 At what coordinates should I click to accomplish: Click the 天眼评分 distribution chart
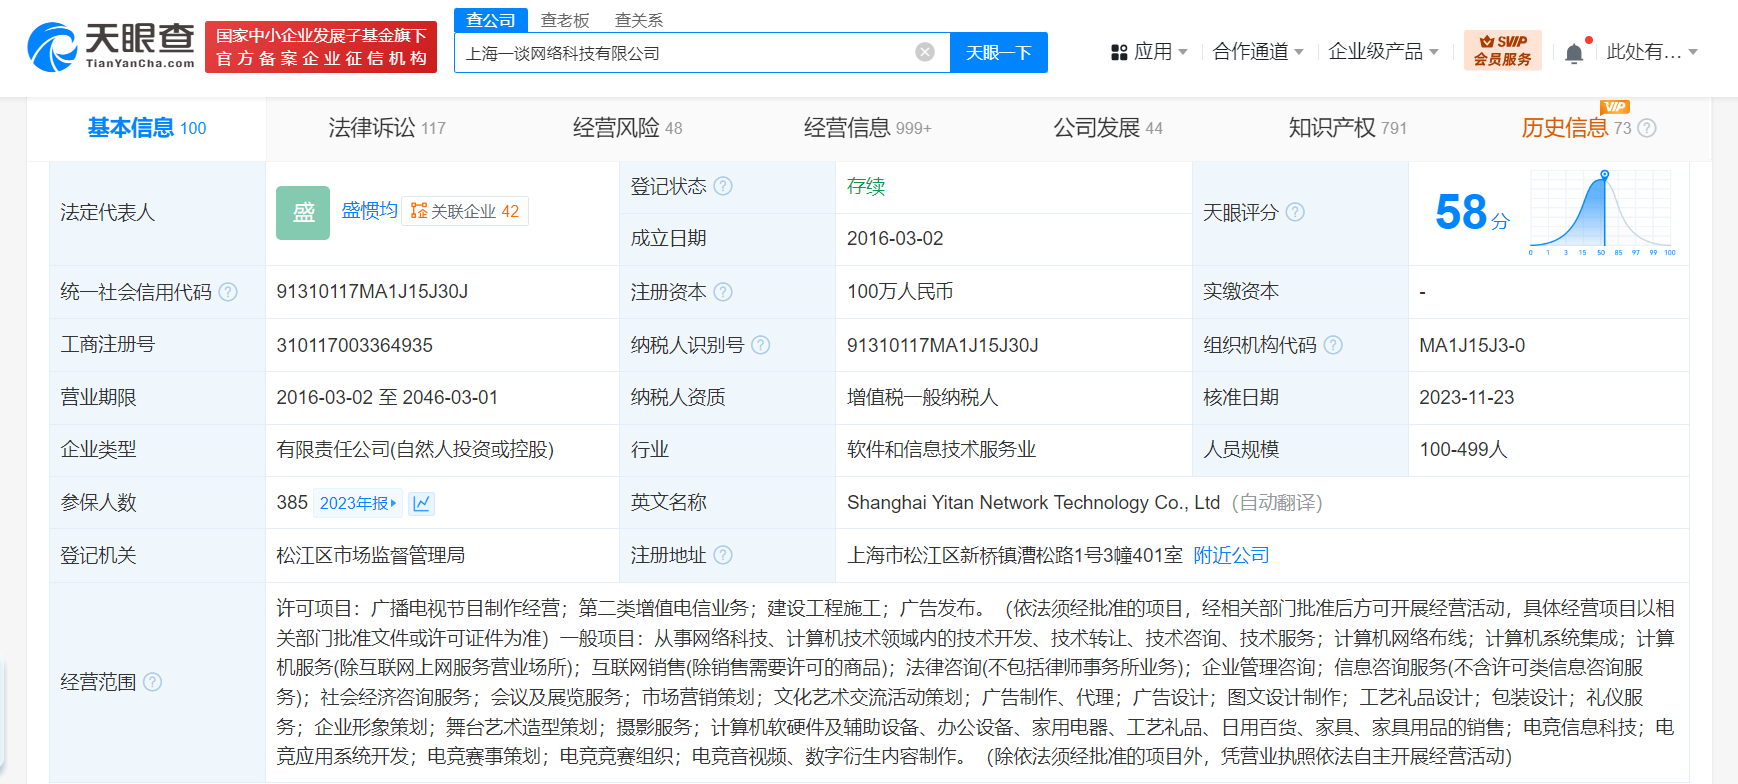[x=1603, y=212]
